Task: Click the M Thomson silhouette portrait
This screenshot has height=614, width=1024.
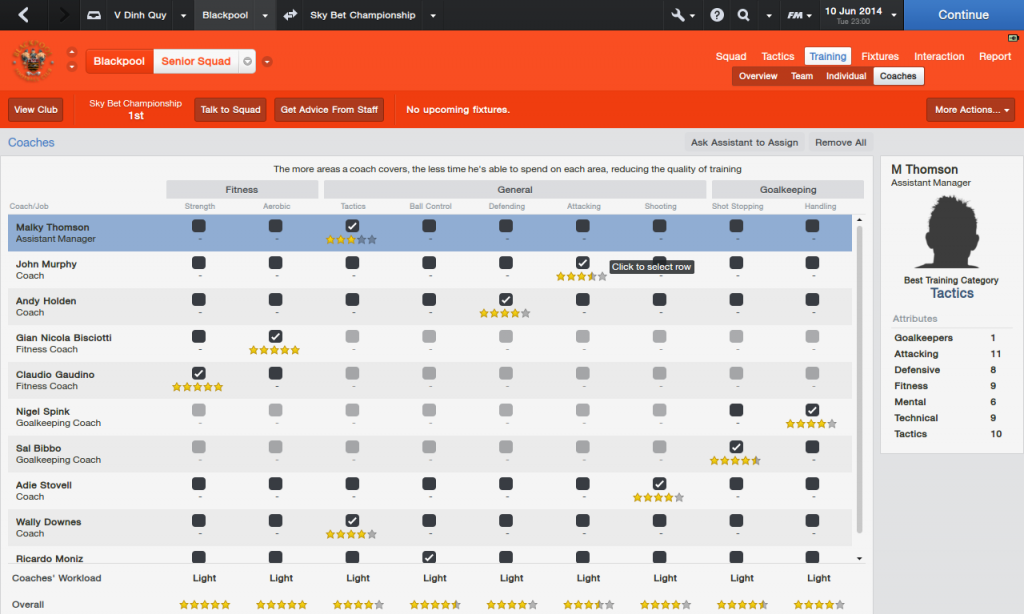Action: (951, 232)
